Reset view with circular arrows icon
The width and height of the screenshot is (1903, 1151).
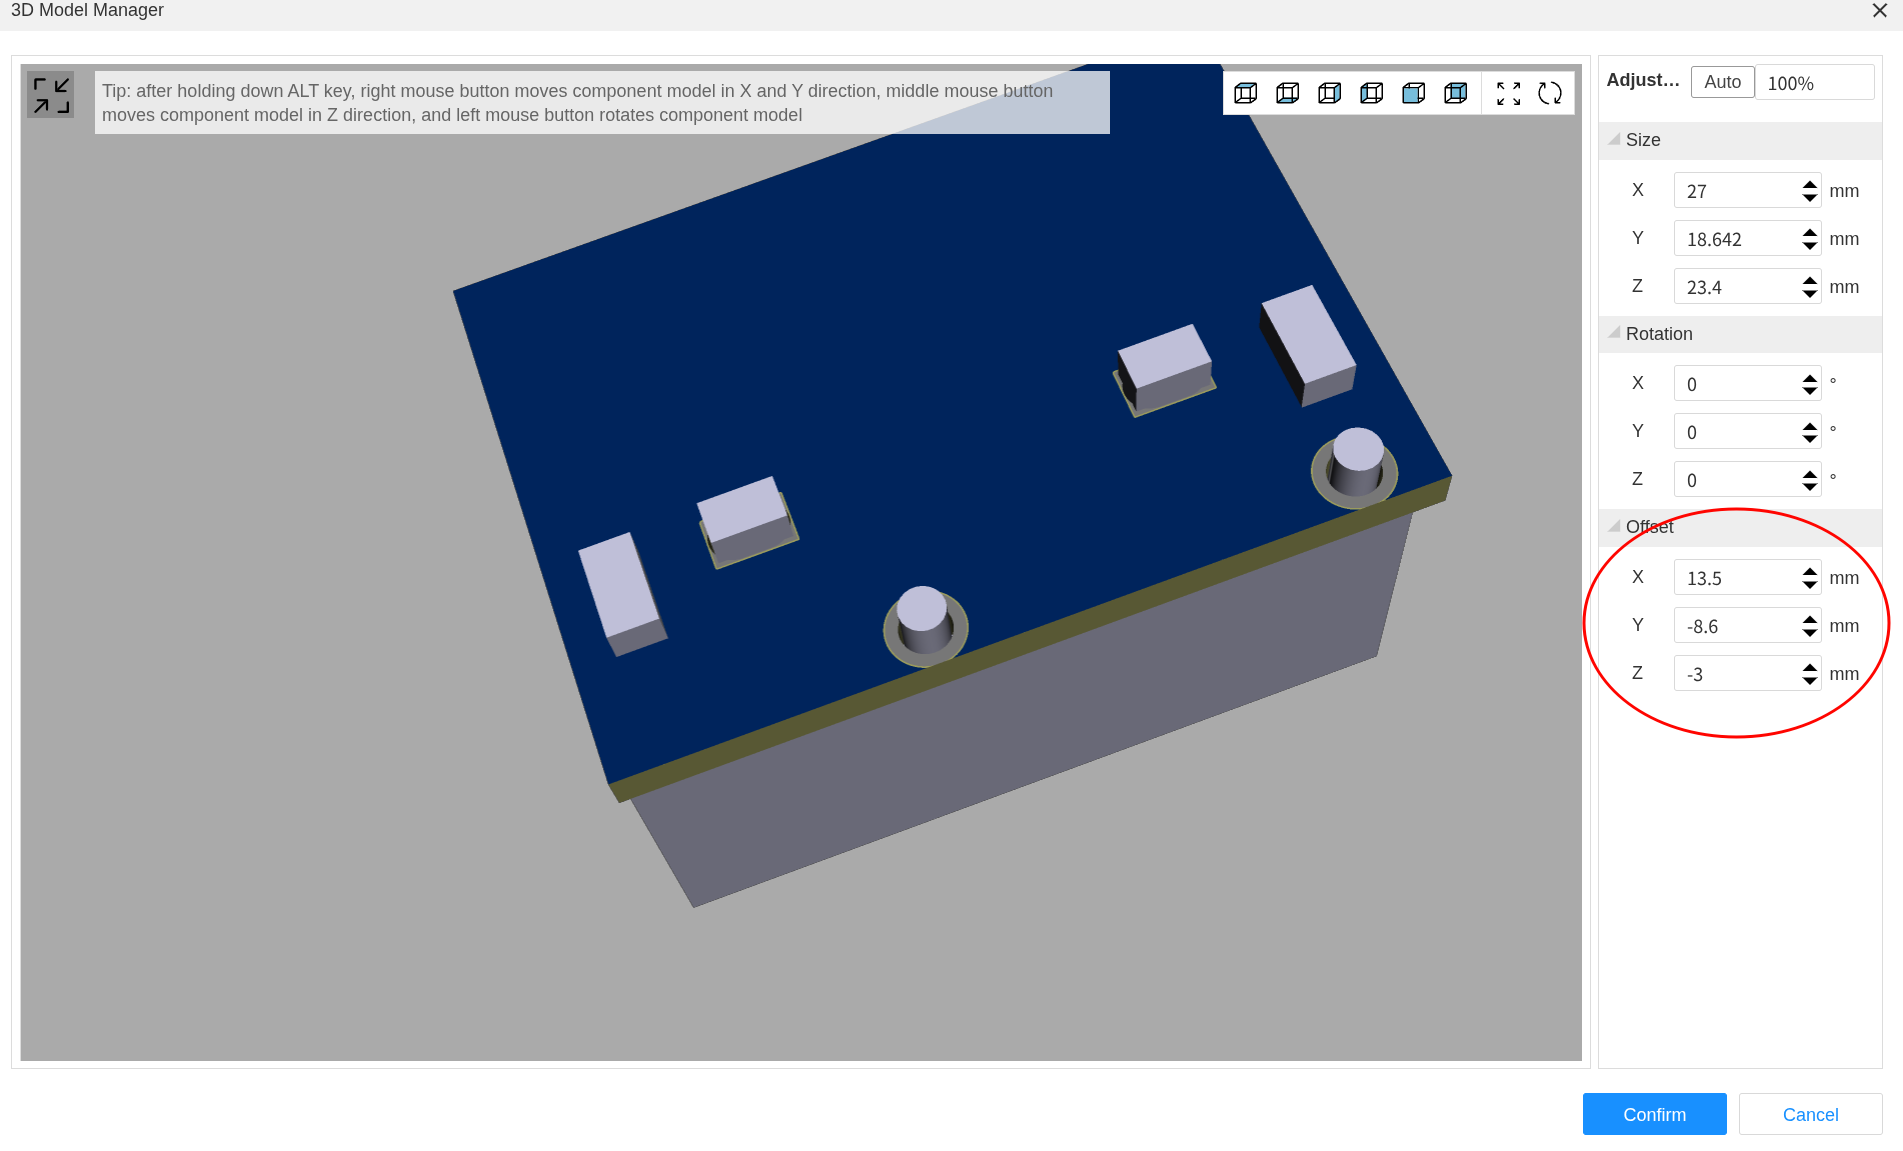coord(1550,93)
